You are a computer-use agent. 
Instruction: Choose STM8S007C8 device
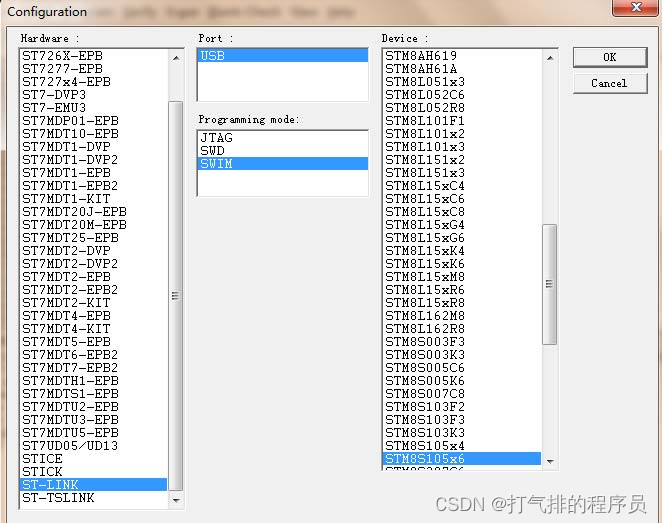462,393
